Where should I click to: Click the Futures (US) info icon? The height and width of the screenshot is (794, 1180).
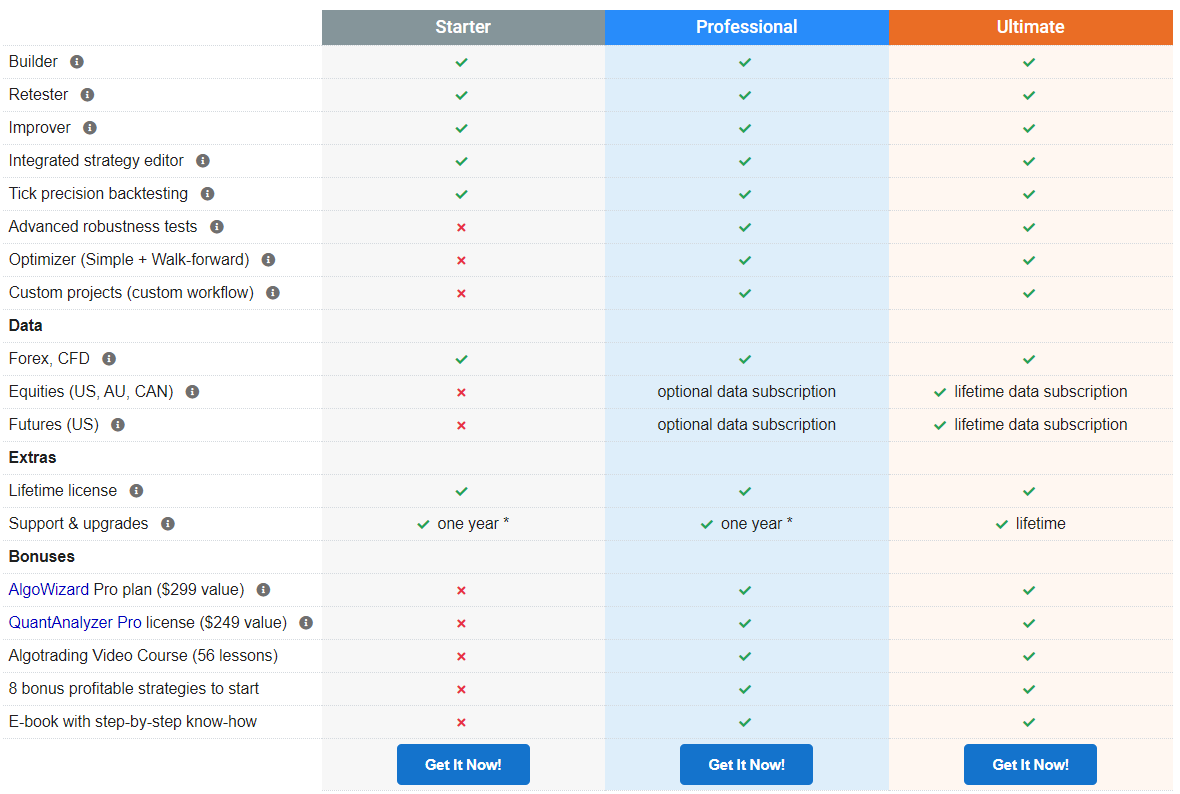118,425
